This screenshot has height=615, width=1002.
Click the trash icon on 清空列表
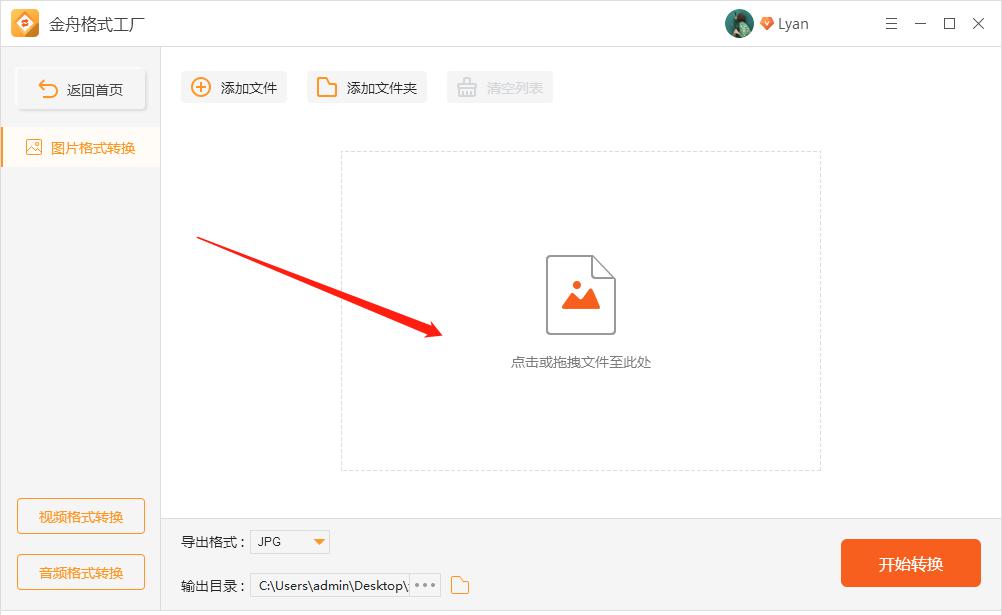tap(466, 87)
